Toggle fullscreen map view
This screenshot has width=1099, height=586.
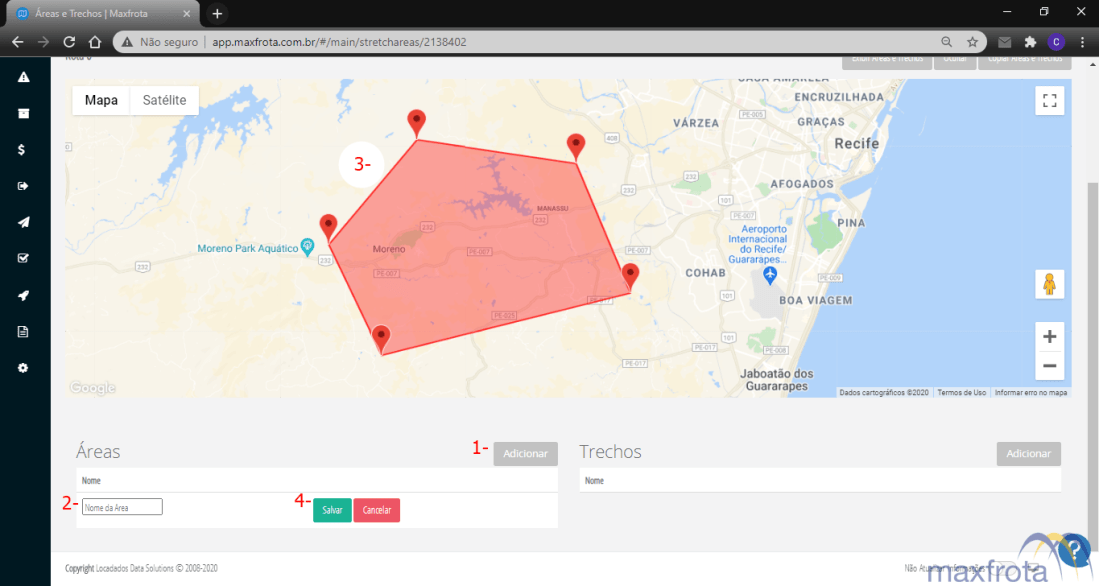1049,100
